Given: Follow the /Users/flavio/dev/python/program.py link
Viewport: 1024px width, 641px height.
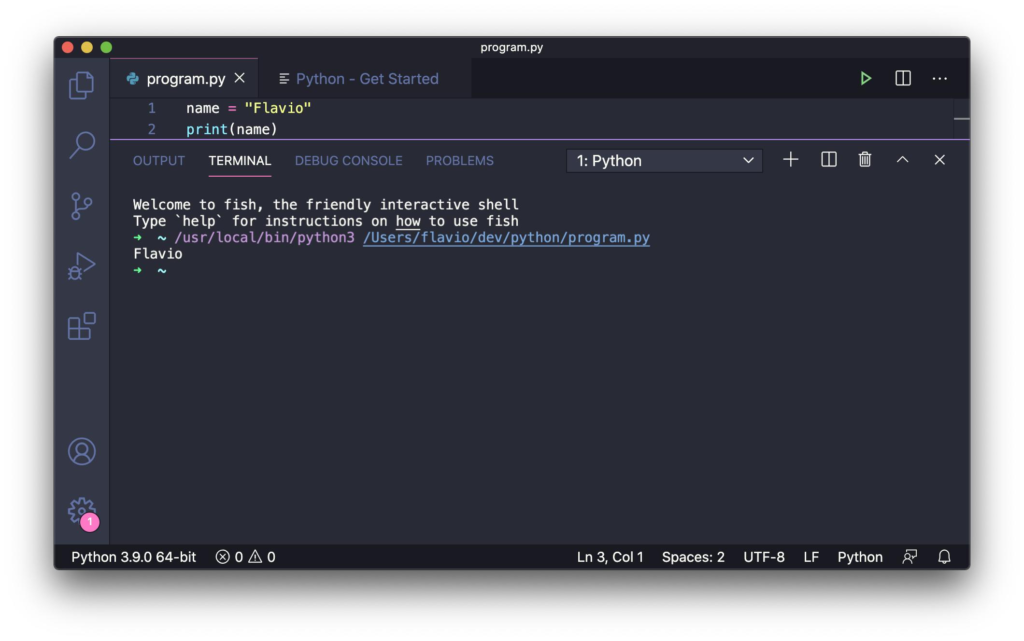Looking at the screenshot, I should (x=506, y=238).
